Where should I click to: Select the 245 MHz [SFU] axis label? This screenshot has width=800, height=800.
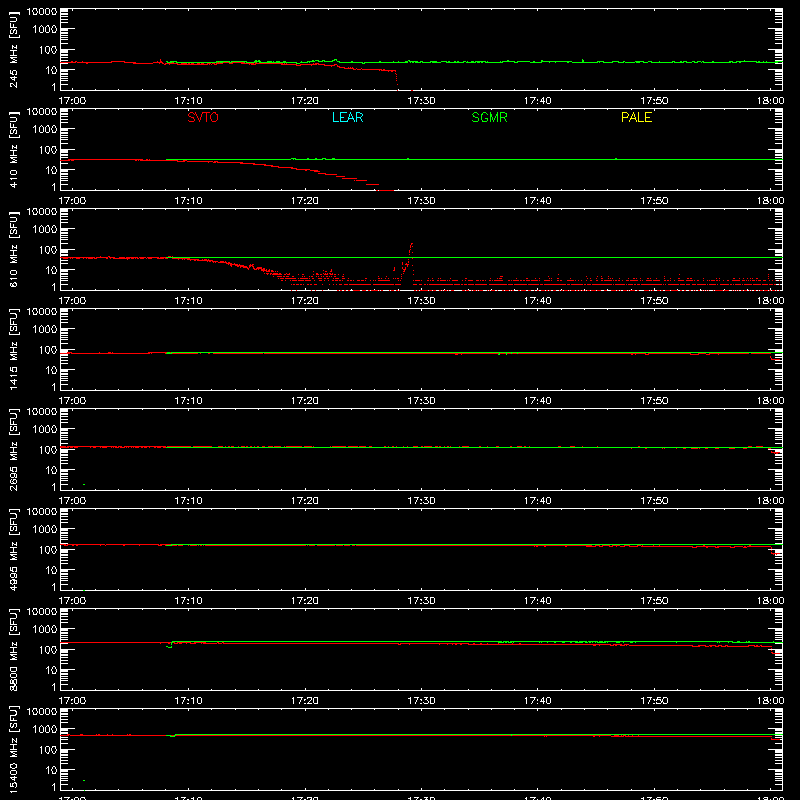13,49
